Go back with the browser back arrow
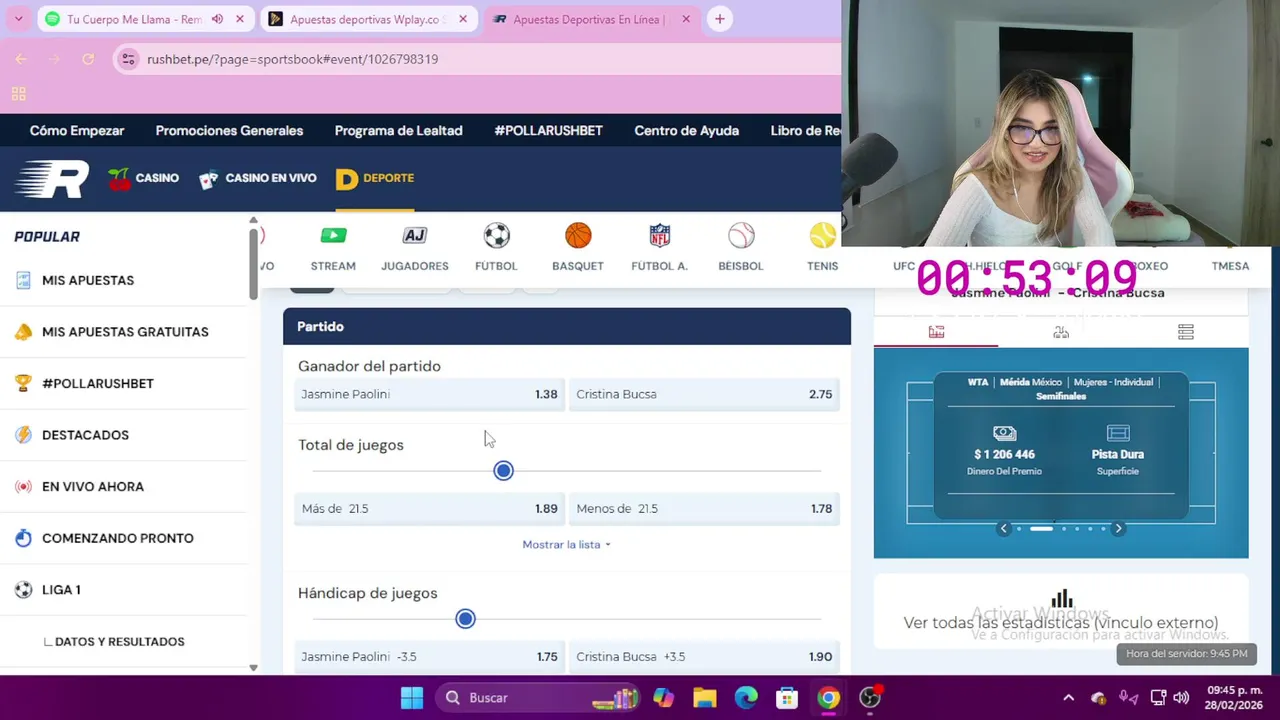Viewport: 1280px width, 720px height. (x=21, y=59)
